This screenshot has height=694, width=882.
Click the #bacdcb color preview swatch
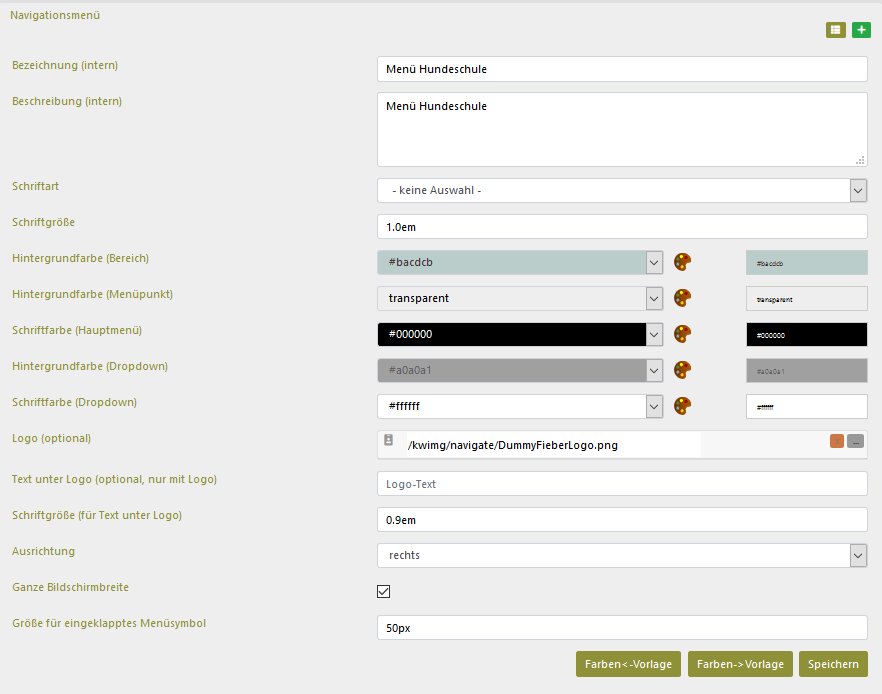tap(806, 263)
